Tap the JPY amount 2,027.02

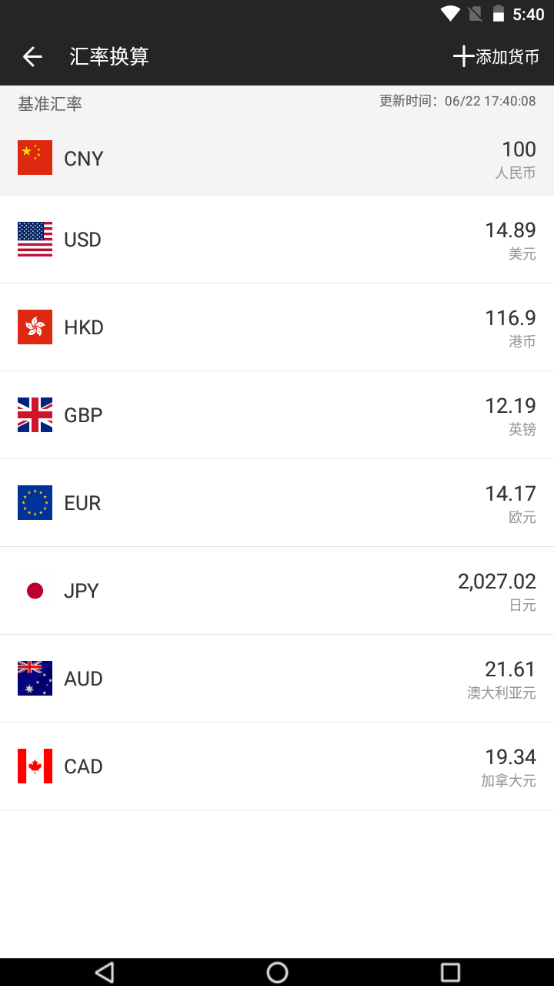coord(497,582)
